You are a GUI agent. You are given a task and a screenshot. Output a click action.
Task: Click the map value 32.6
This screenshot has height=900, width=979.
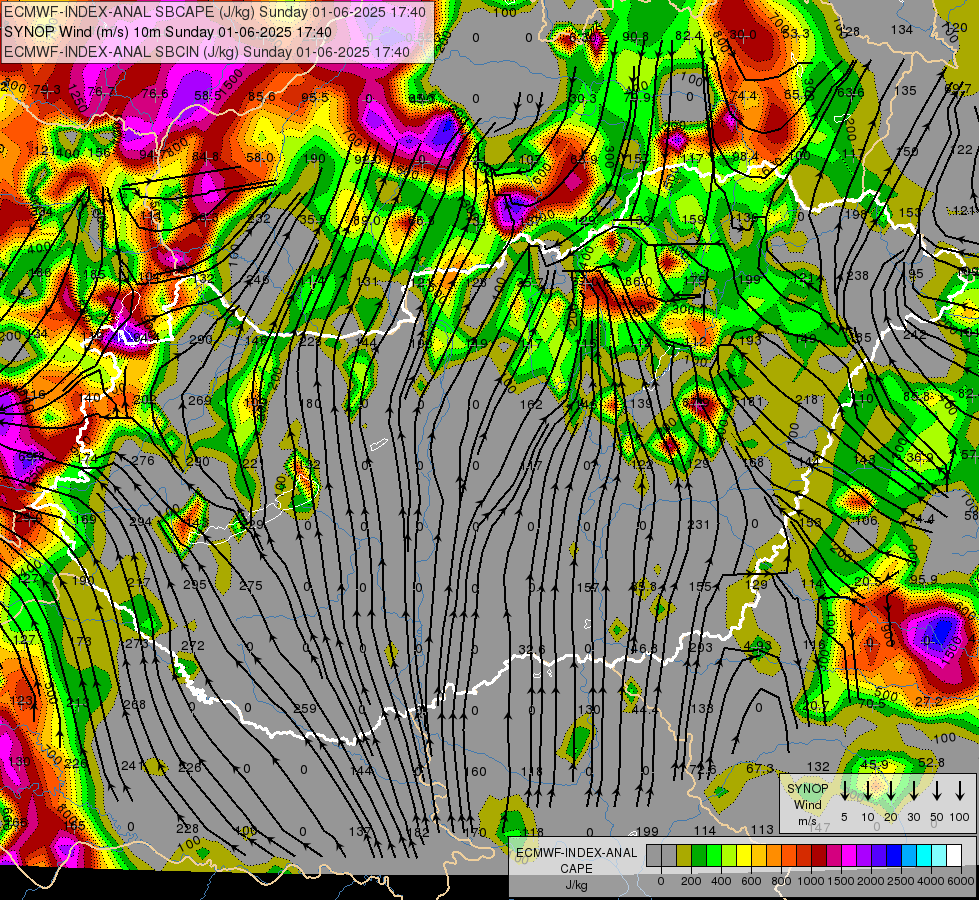coord(531,649)
